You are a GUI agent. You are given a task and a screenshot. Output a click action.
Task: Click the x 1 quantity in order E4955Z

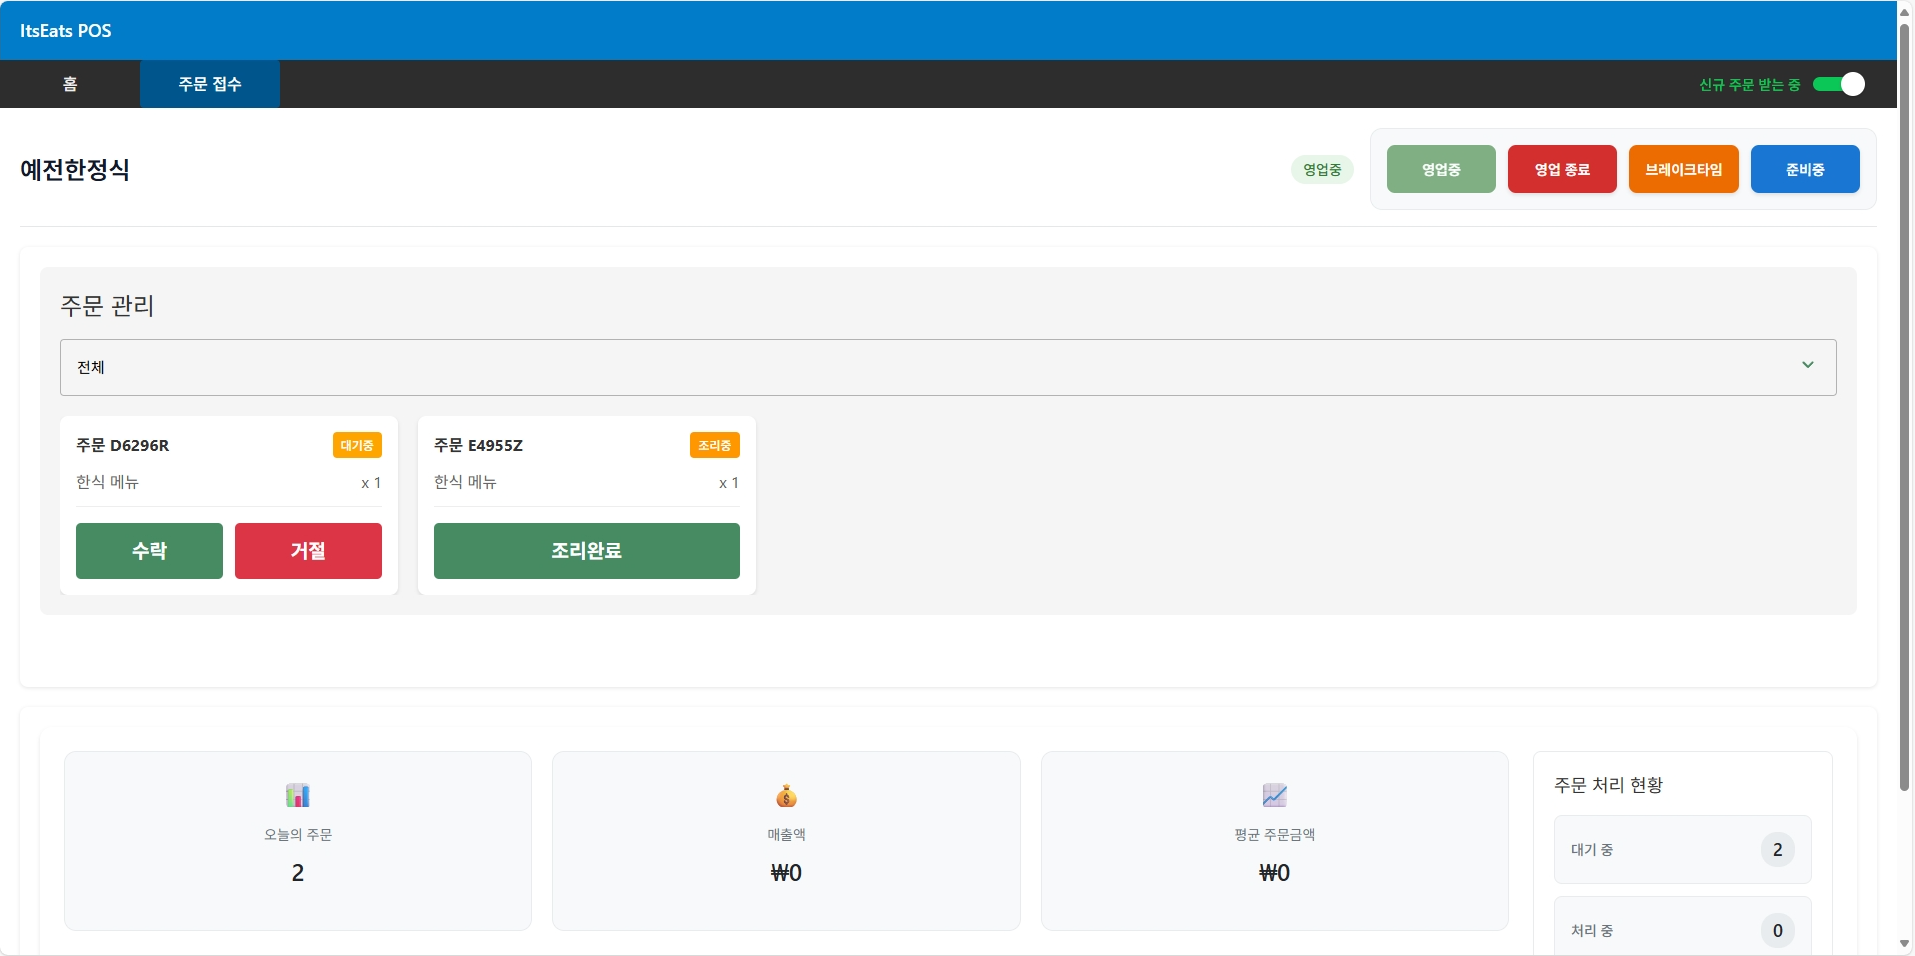coord(729,483)
